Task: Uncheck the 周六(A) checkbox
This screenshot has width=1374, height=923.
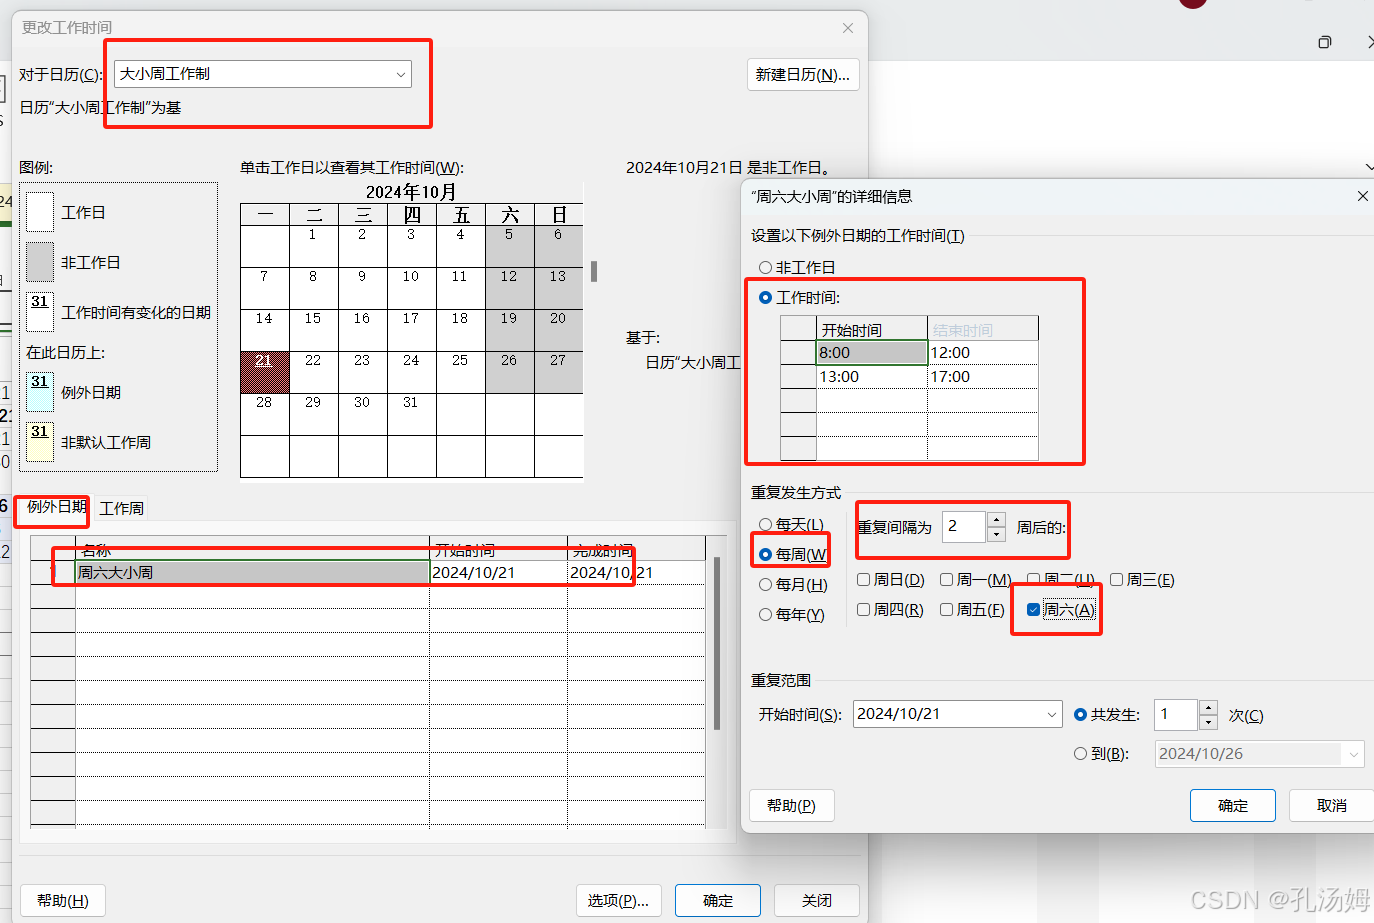Action: click(1034, 609)
